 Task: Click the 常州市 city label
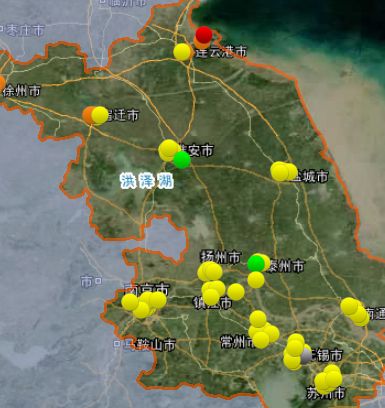(237, 342)
